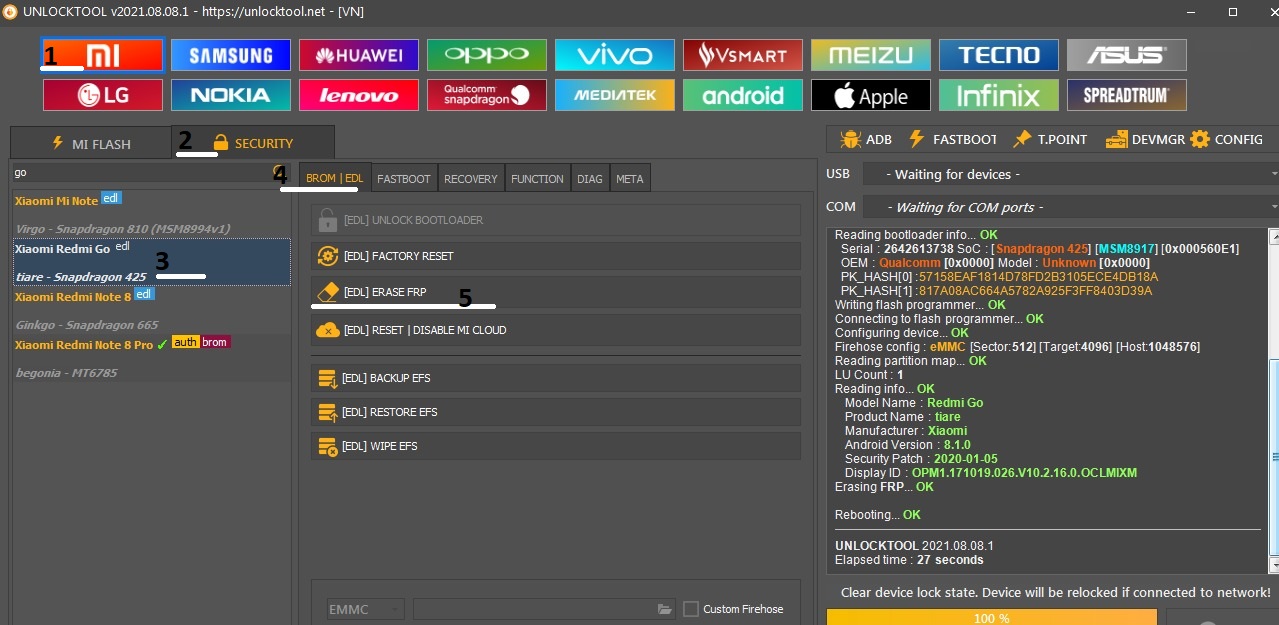Click [EDL] FACTORY RESET button

click(x=556, y=256)
